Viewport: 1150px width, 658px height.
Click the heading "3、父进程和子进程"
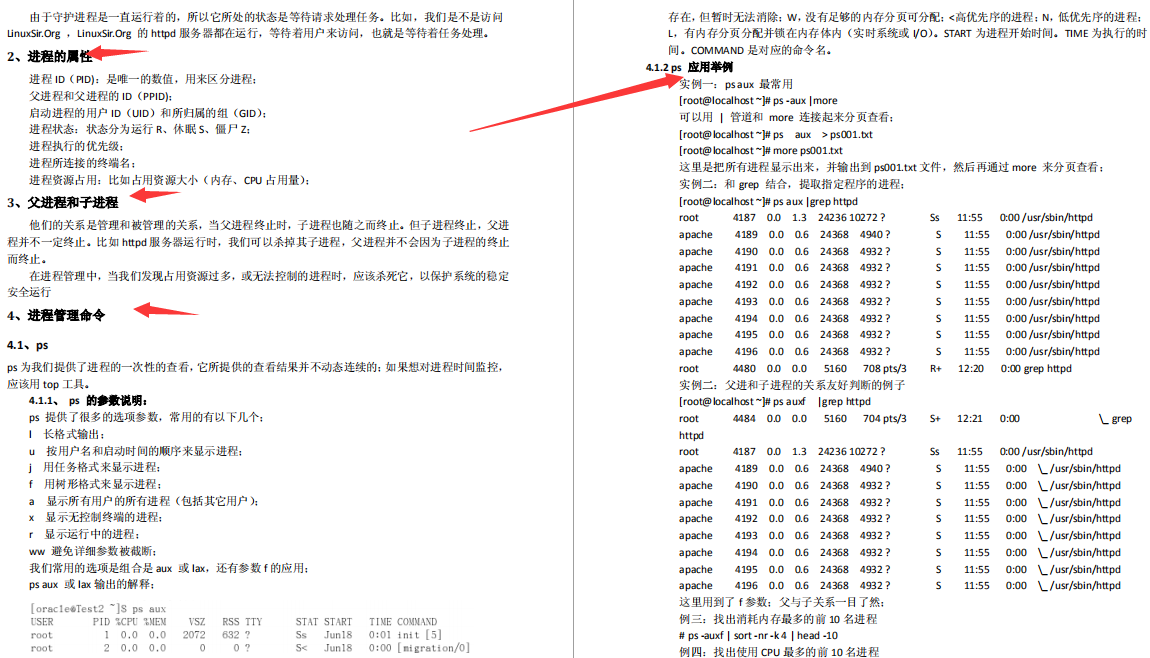point(62,202)
